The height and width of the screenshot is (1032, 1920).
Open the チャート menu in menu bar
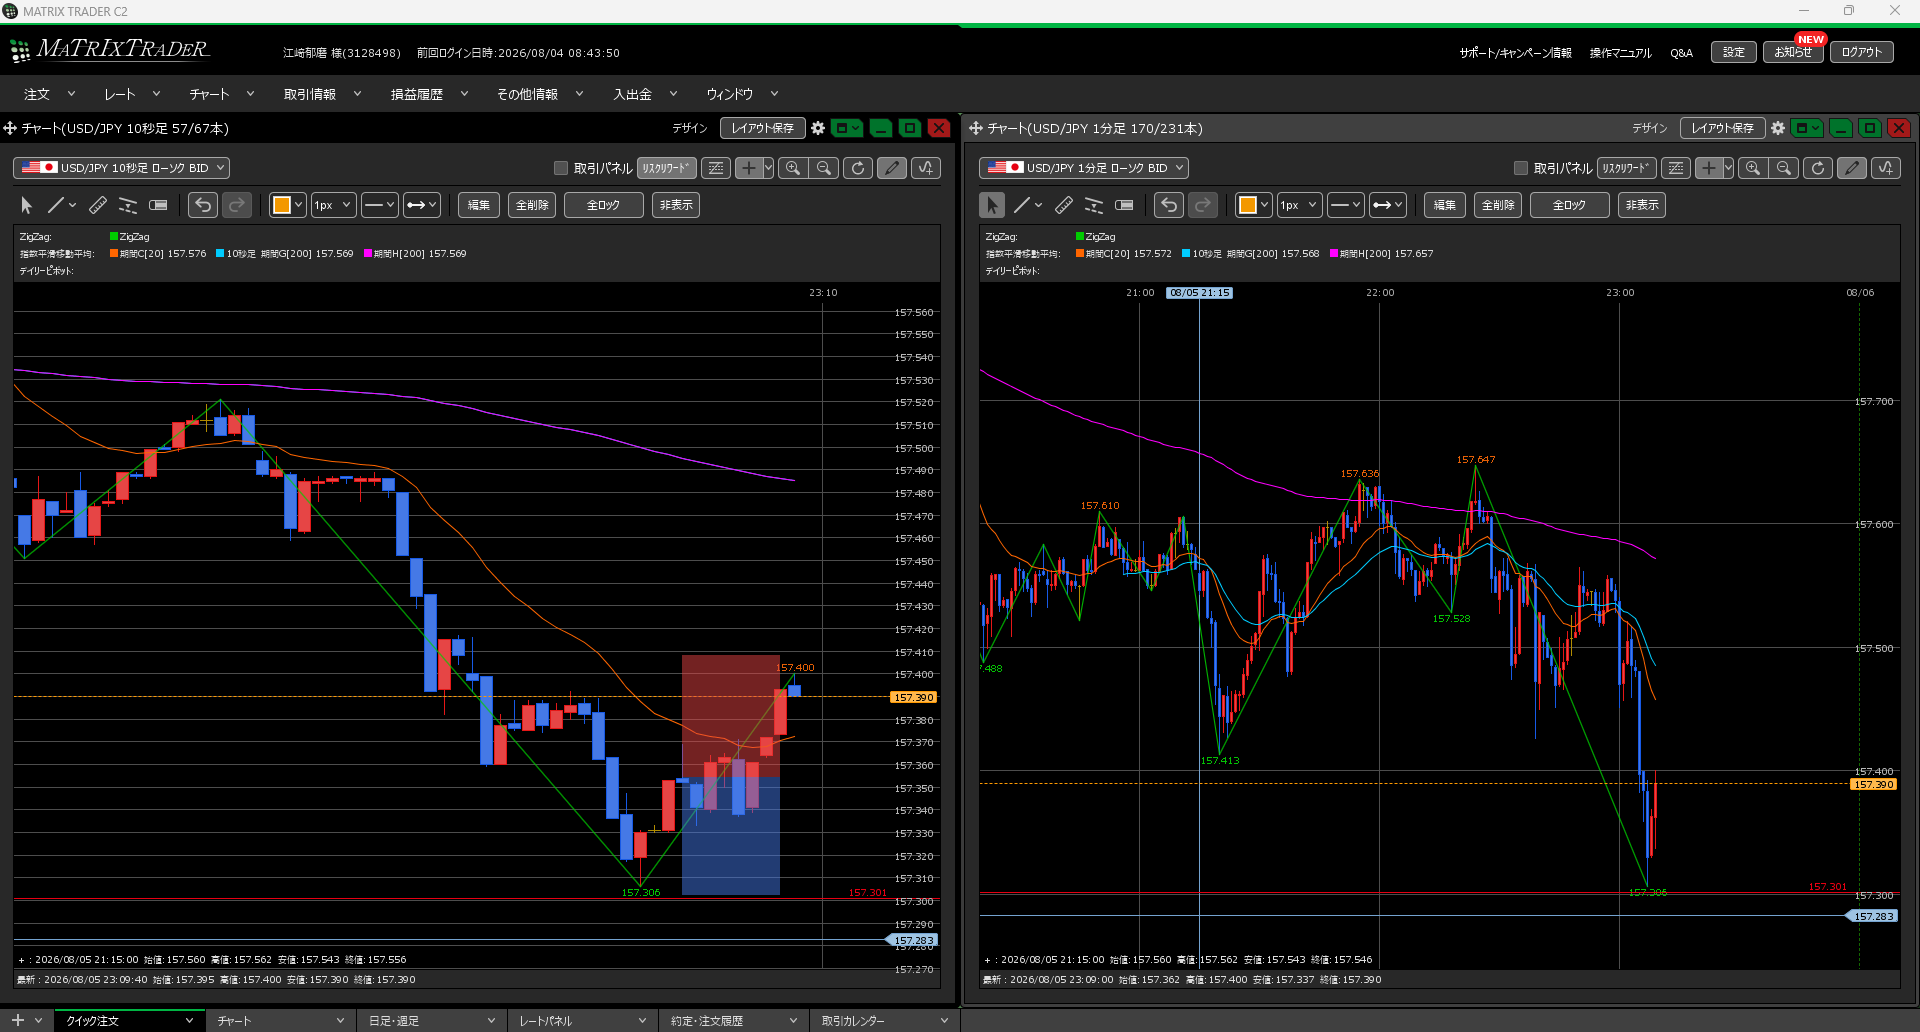221,94
